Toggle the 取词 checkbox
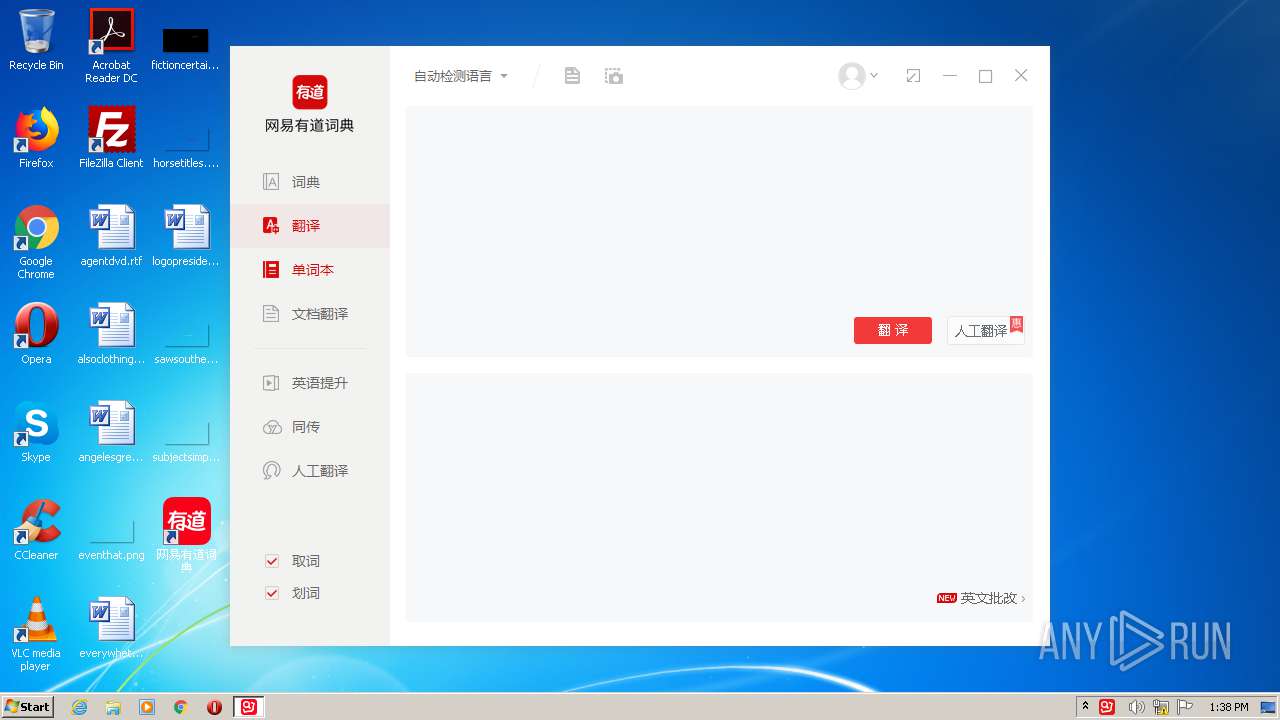This screenshot has width=1280, height=720. pos(271,561)
